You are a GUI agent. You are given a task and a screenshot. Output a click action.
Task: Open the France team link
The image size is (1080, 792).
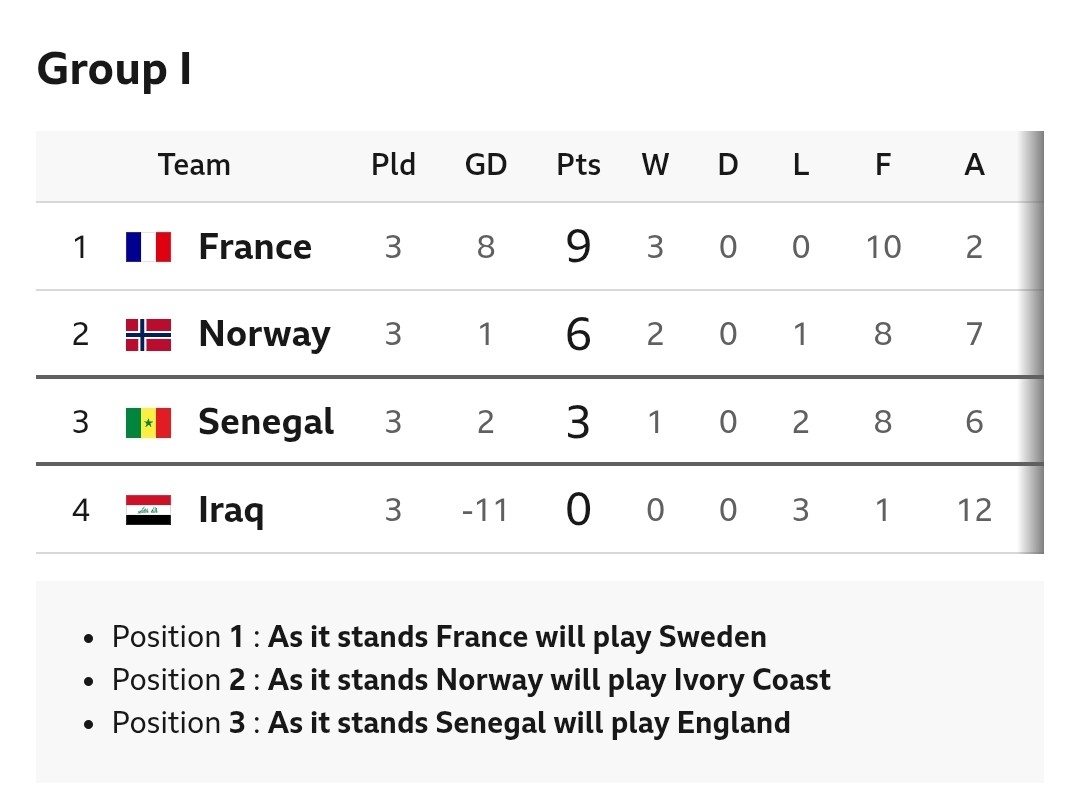tap(255, 247)
